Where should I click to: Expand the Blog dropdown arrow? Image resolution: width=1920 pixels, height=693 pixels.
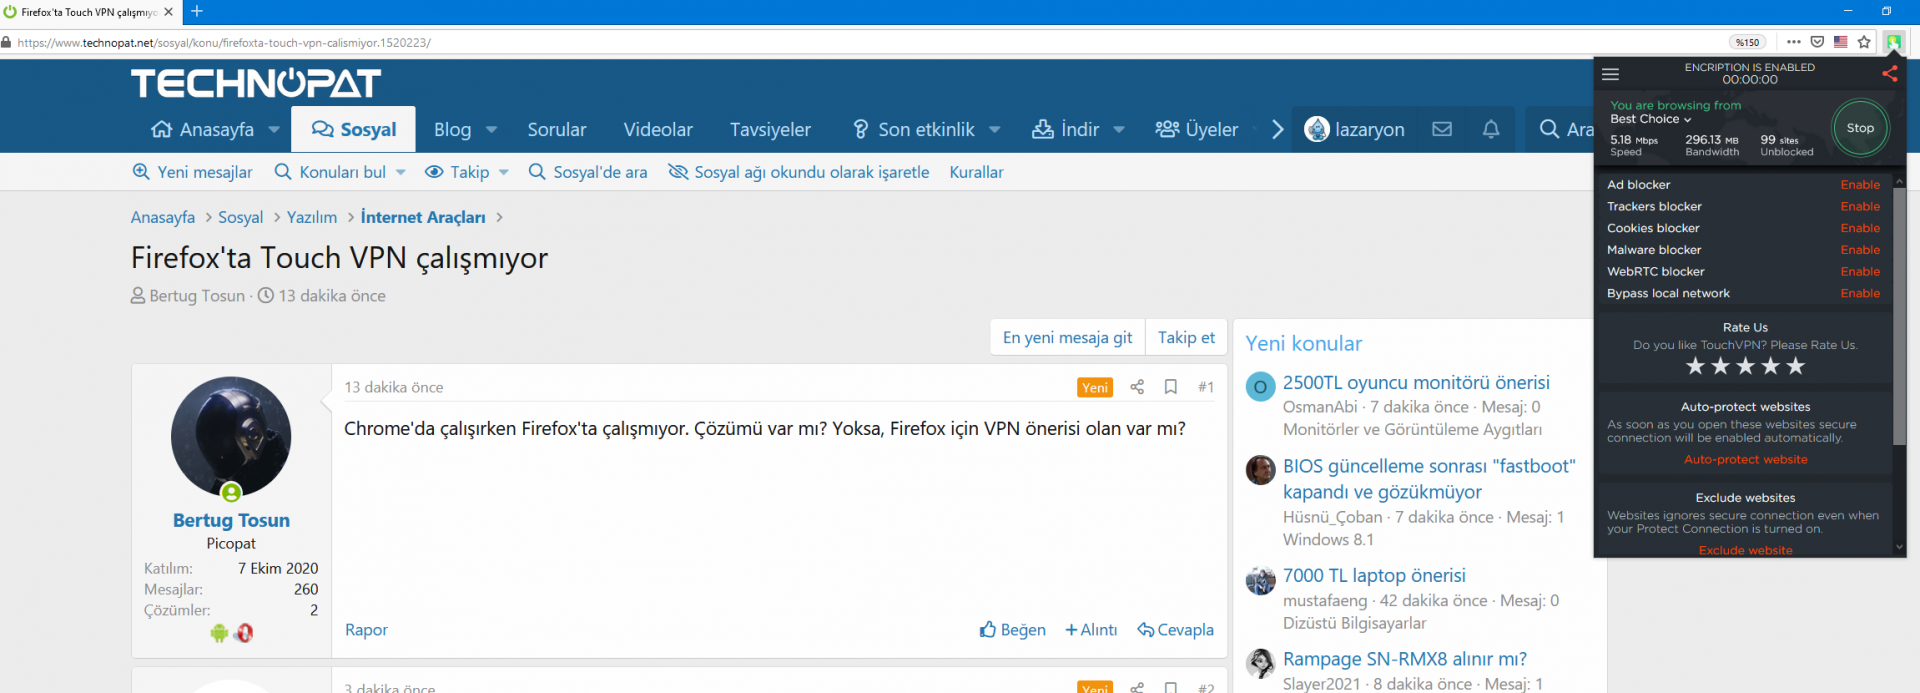click(491, 130)
